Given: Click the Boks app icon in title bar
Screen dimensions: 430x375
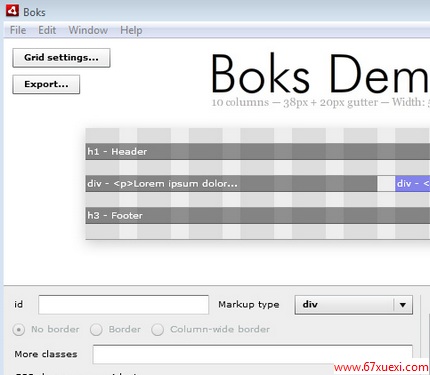Looking at the screenshot, I should click(x=12, y=11).
